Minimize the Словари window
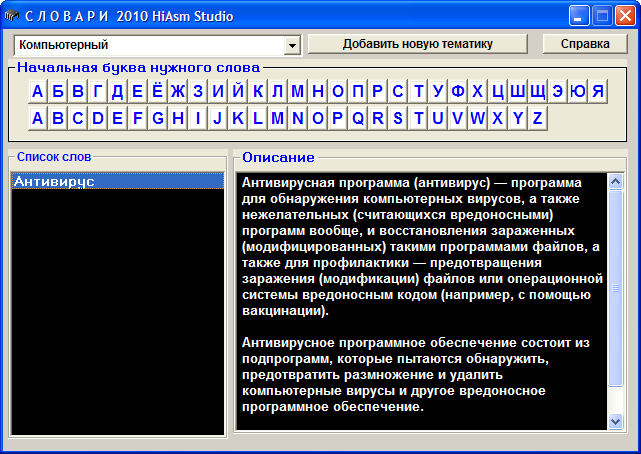The height and width of the screenshot is (454, 641). [579, 16]
